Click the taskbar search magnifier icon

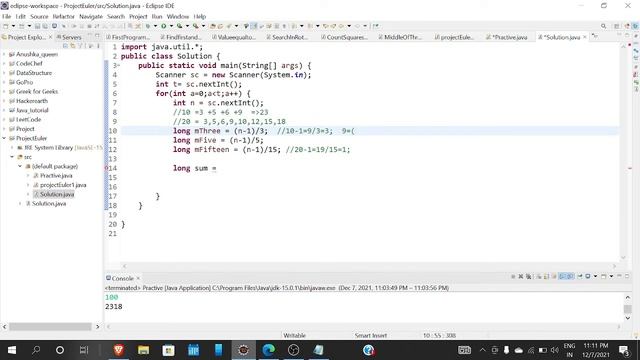tap(36, 350)
